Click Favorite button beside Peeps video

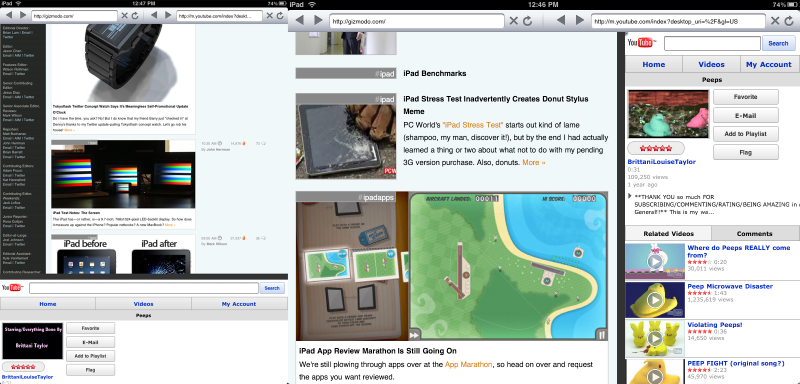click(x=745, y=97)
